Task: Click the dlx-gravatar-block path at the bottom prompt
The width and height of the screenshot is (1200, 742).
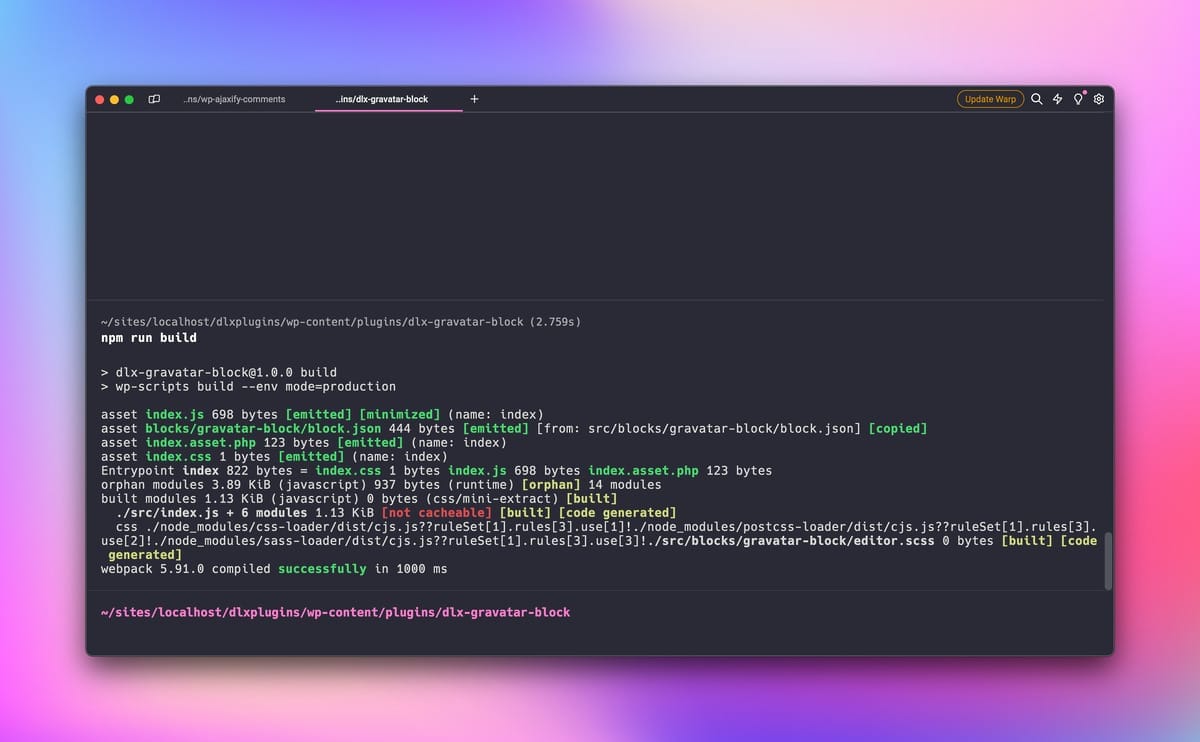Action: tap(335, 611)
